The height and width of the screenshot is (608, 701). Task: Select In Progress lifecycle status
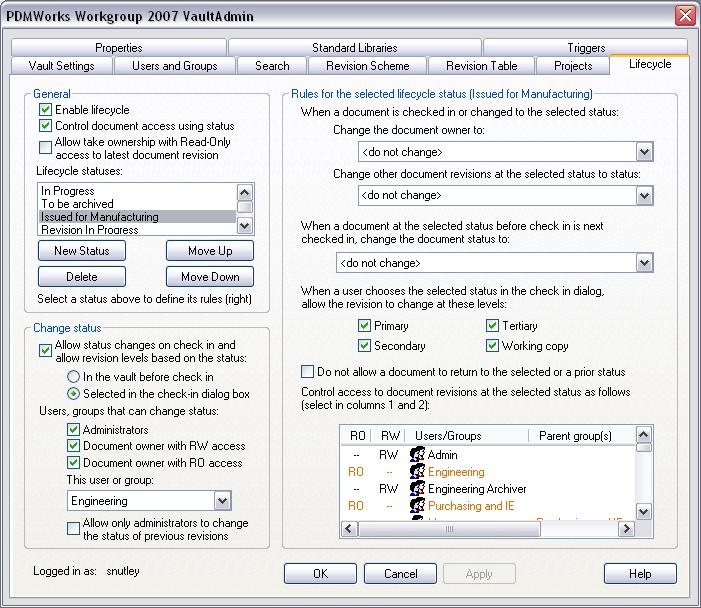click(x=137, y=191)
